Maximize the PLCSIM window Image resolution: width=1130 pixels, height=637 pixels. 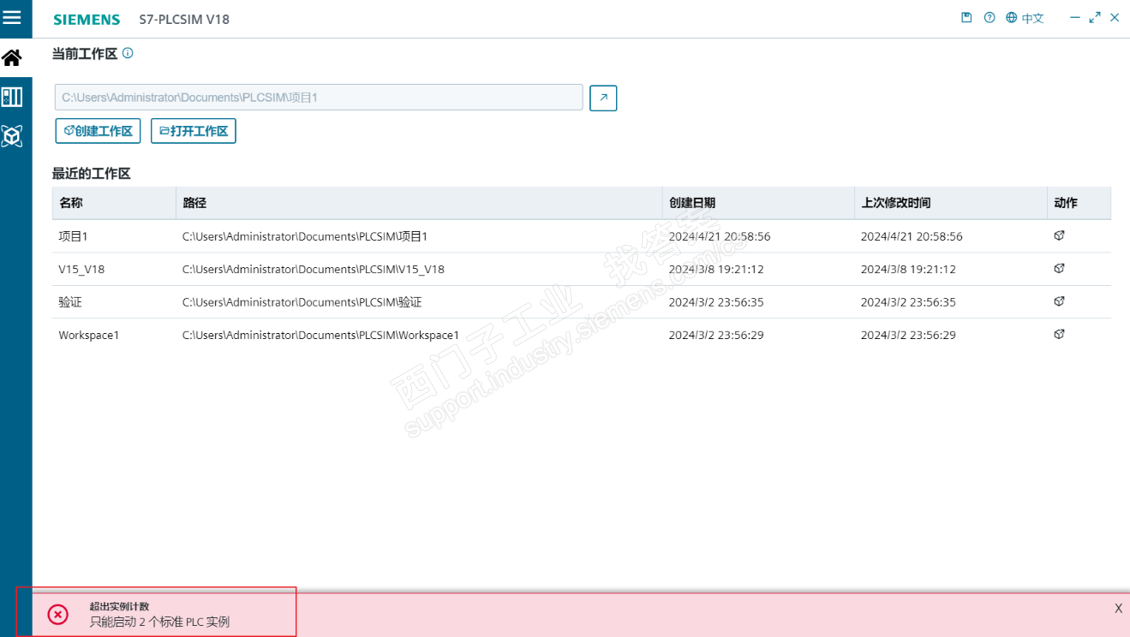1095,17
